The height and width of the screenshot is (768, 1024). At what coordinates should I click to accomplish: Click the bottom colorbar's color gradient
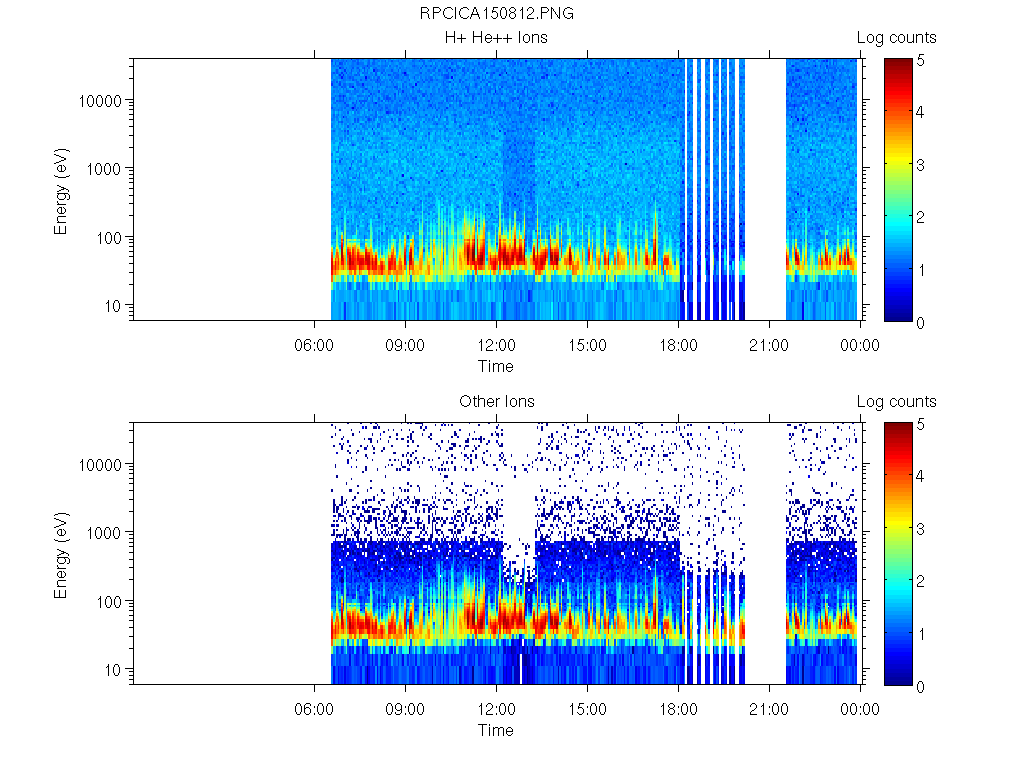click(x=898, y=554)
